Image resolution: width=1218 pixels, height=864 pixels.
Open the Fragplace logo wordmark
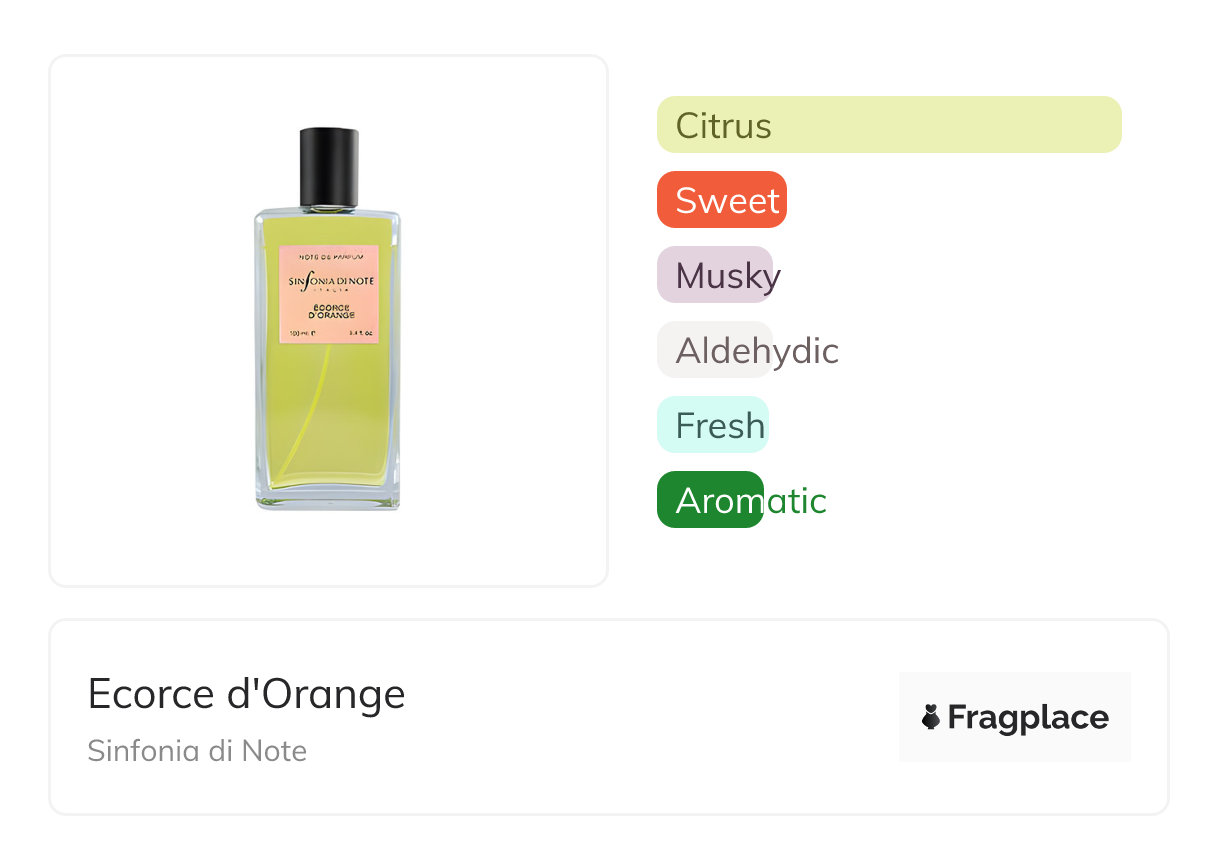click(1027, 718)
